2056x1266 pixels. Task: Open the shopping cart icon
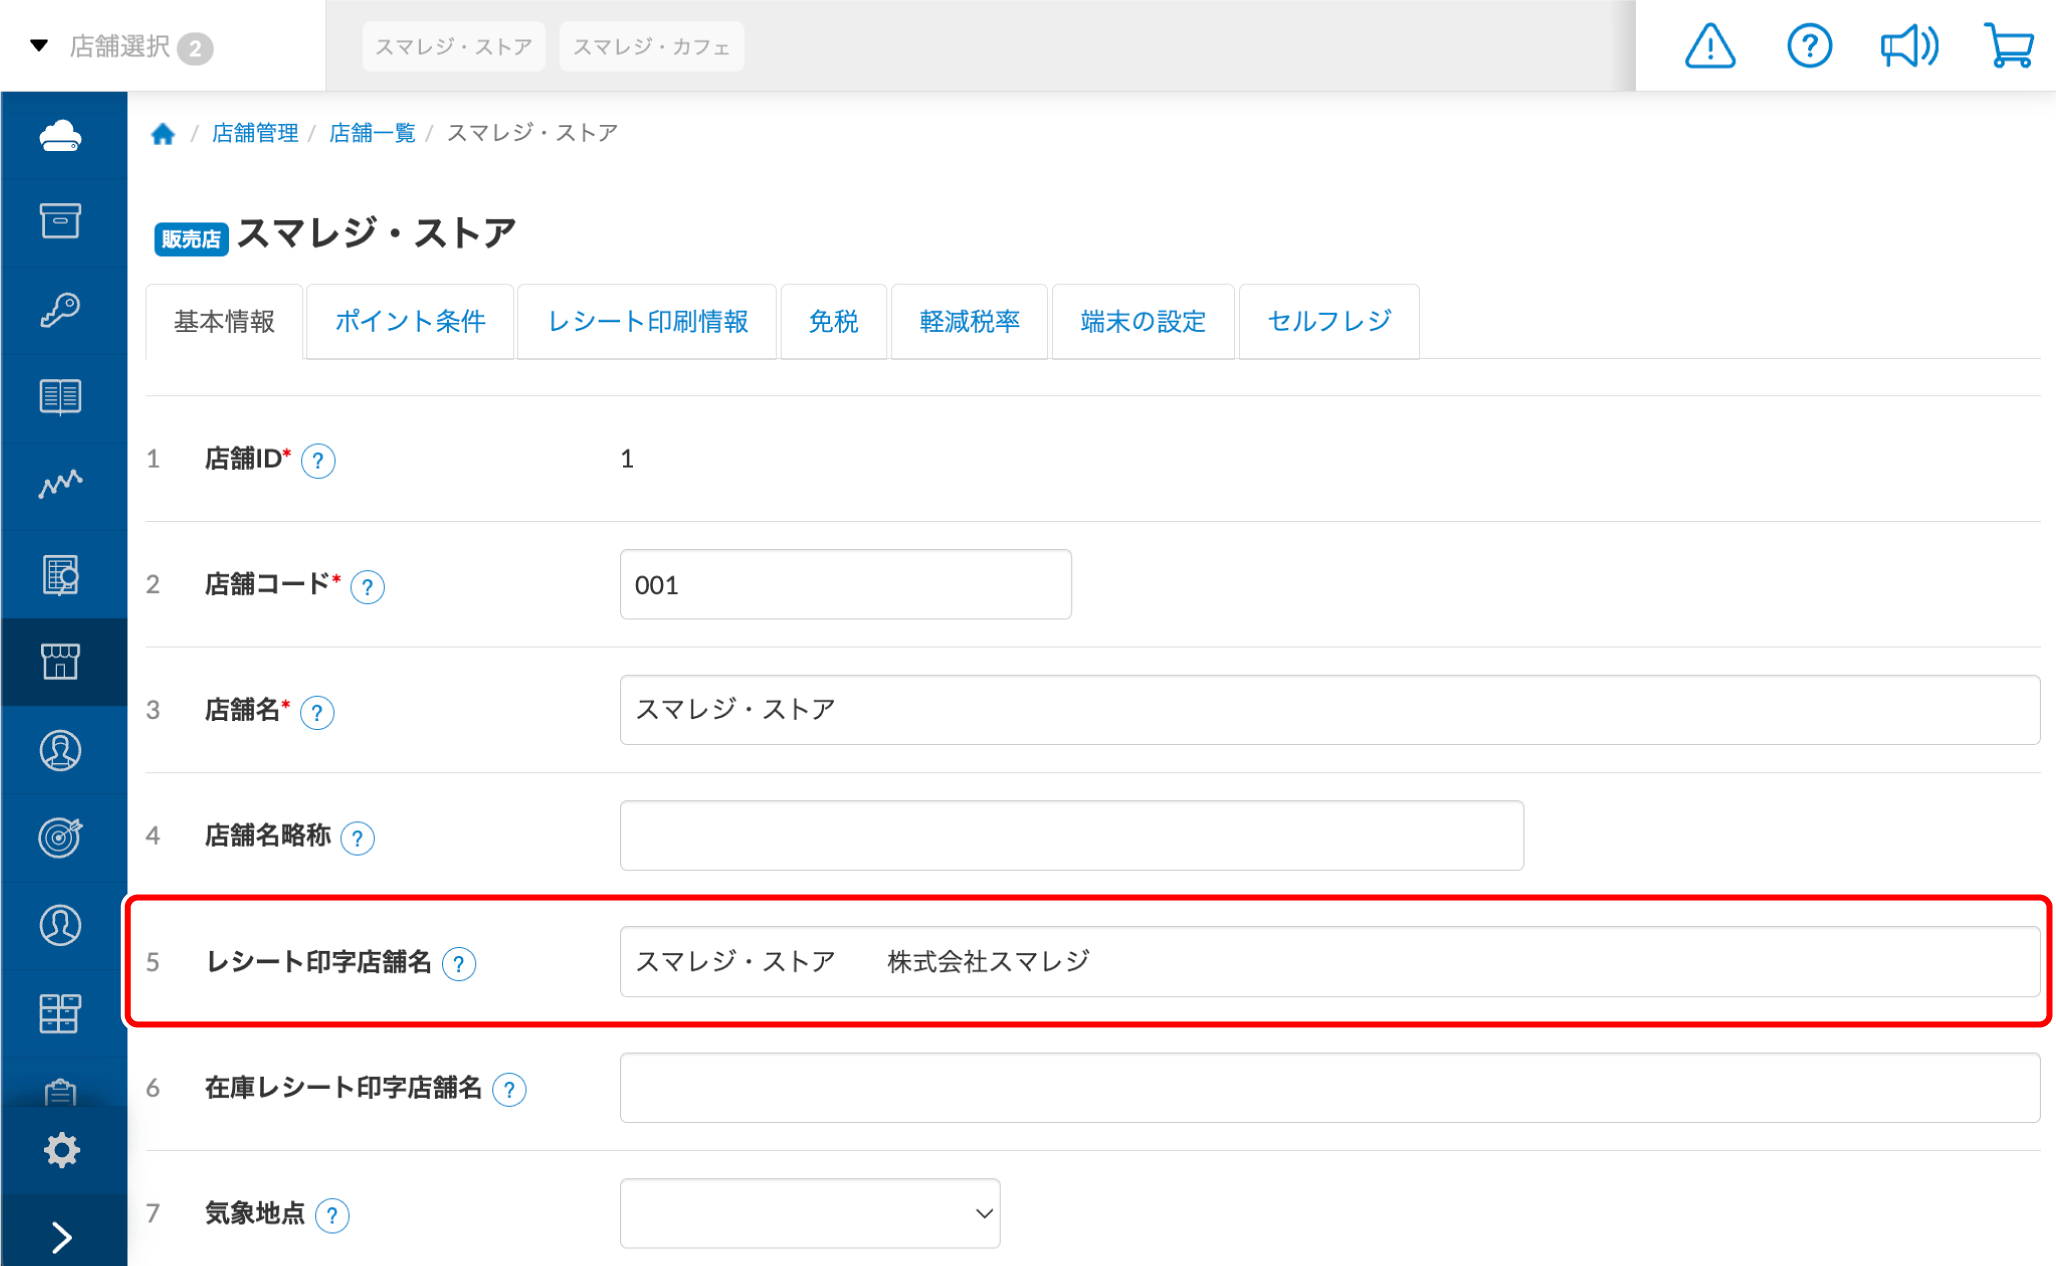[2008, 46]
